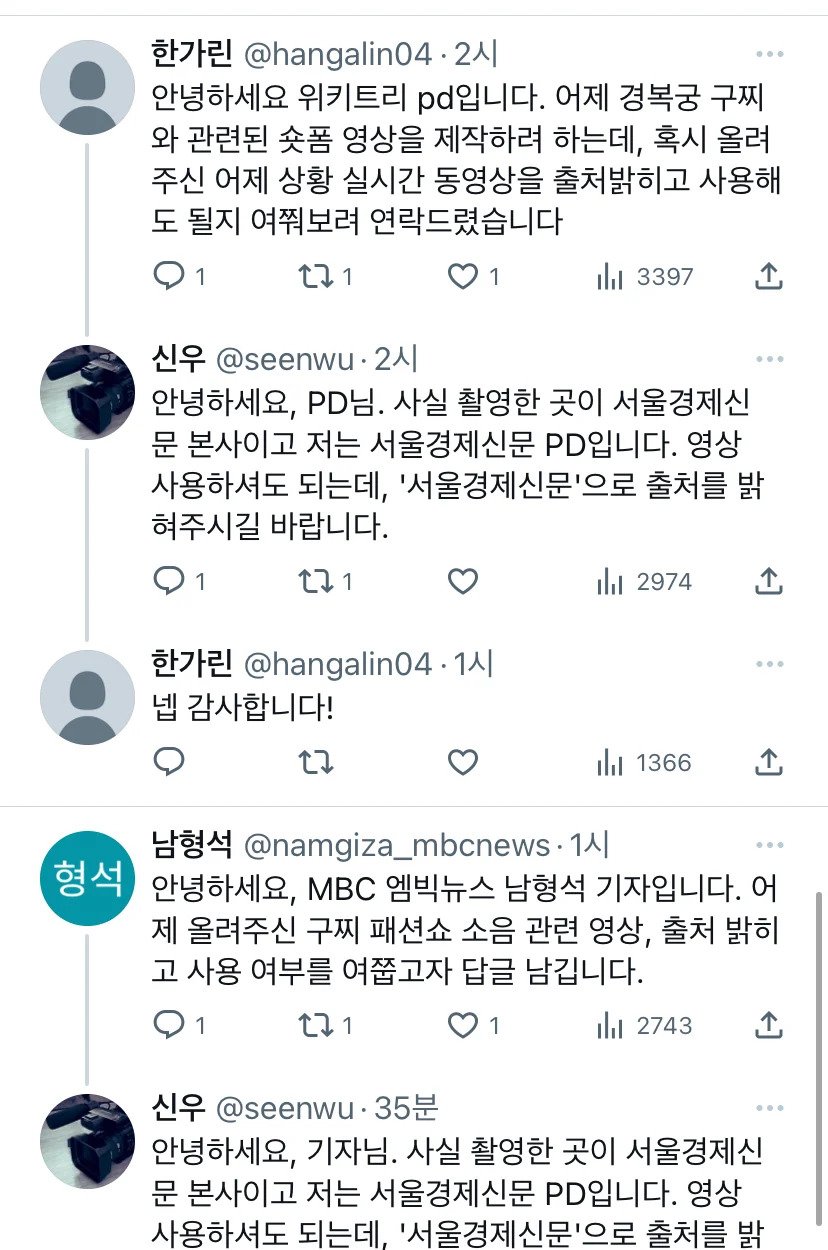View analytics showing 2974 views
Image resolution: width=828 pixels, height=1250 pixels.
[x=644, y=581]
